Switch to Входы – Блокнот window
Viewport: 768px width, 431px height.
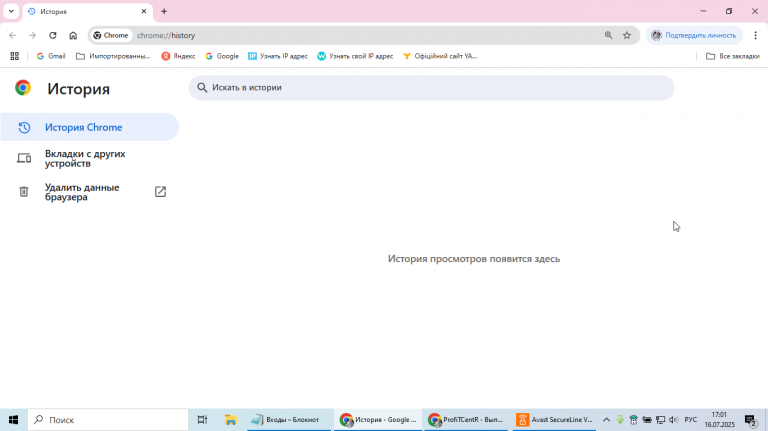pyautogui.click(x=290, y=420)
